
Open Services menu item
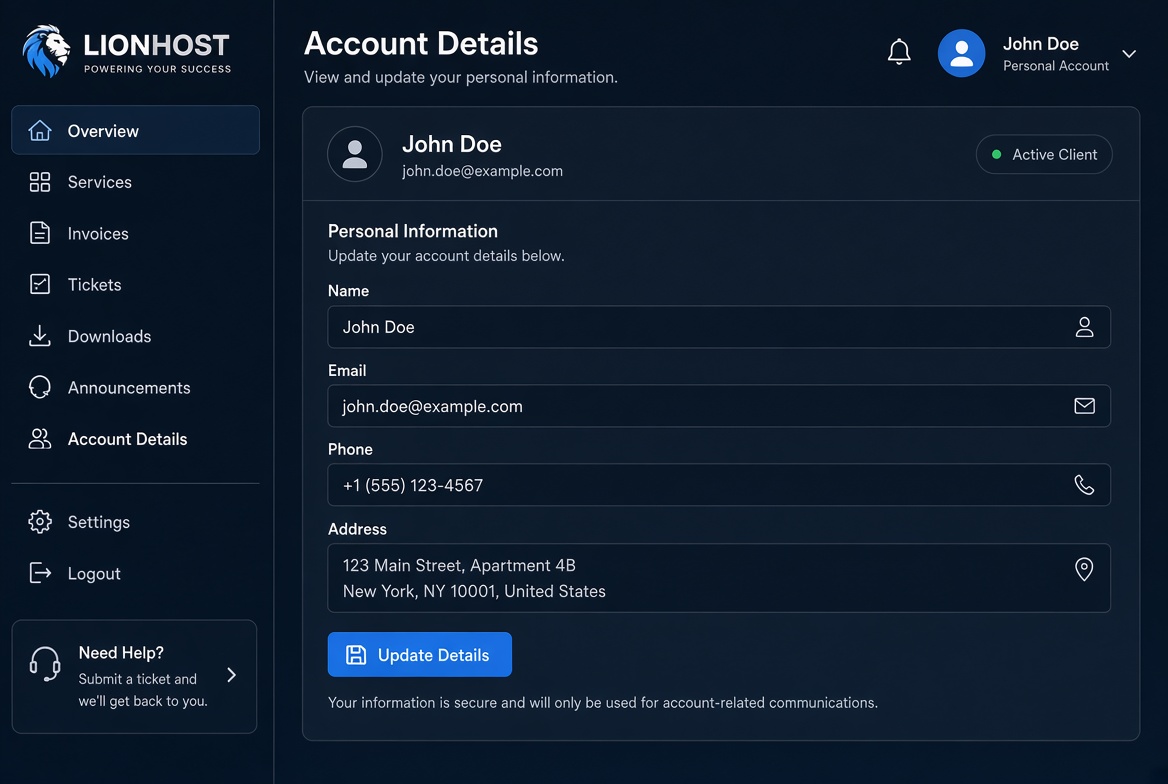136,182
